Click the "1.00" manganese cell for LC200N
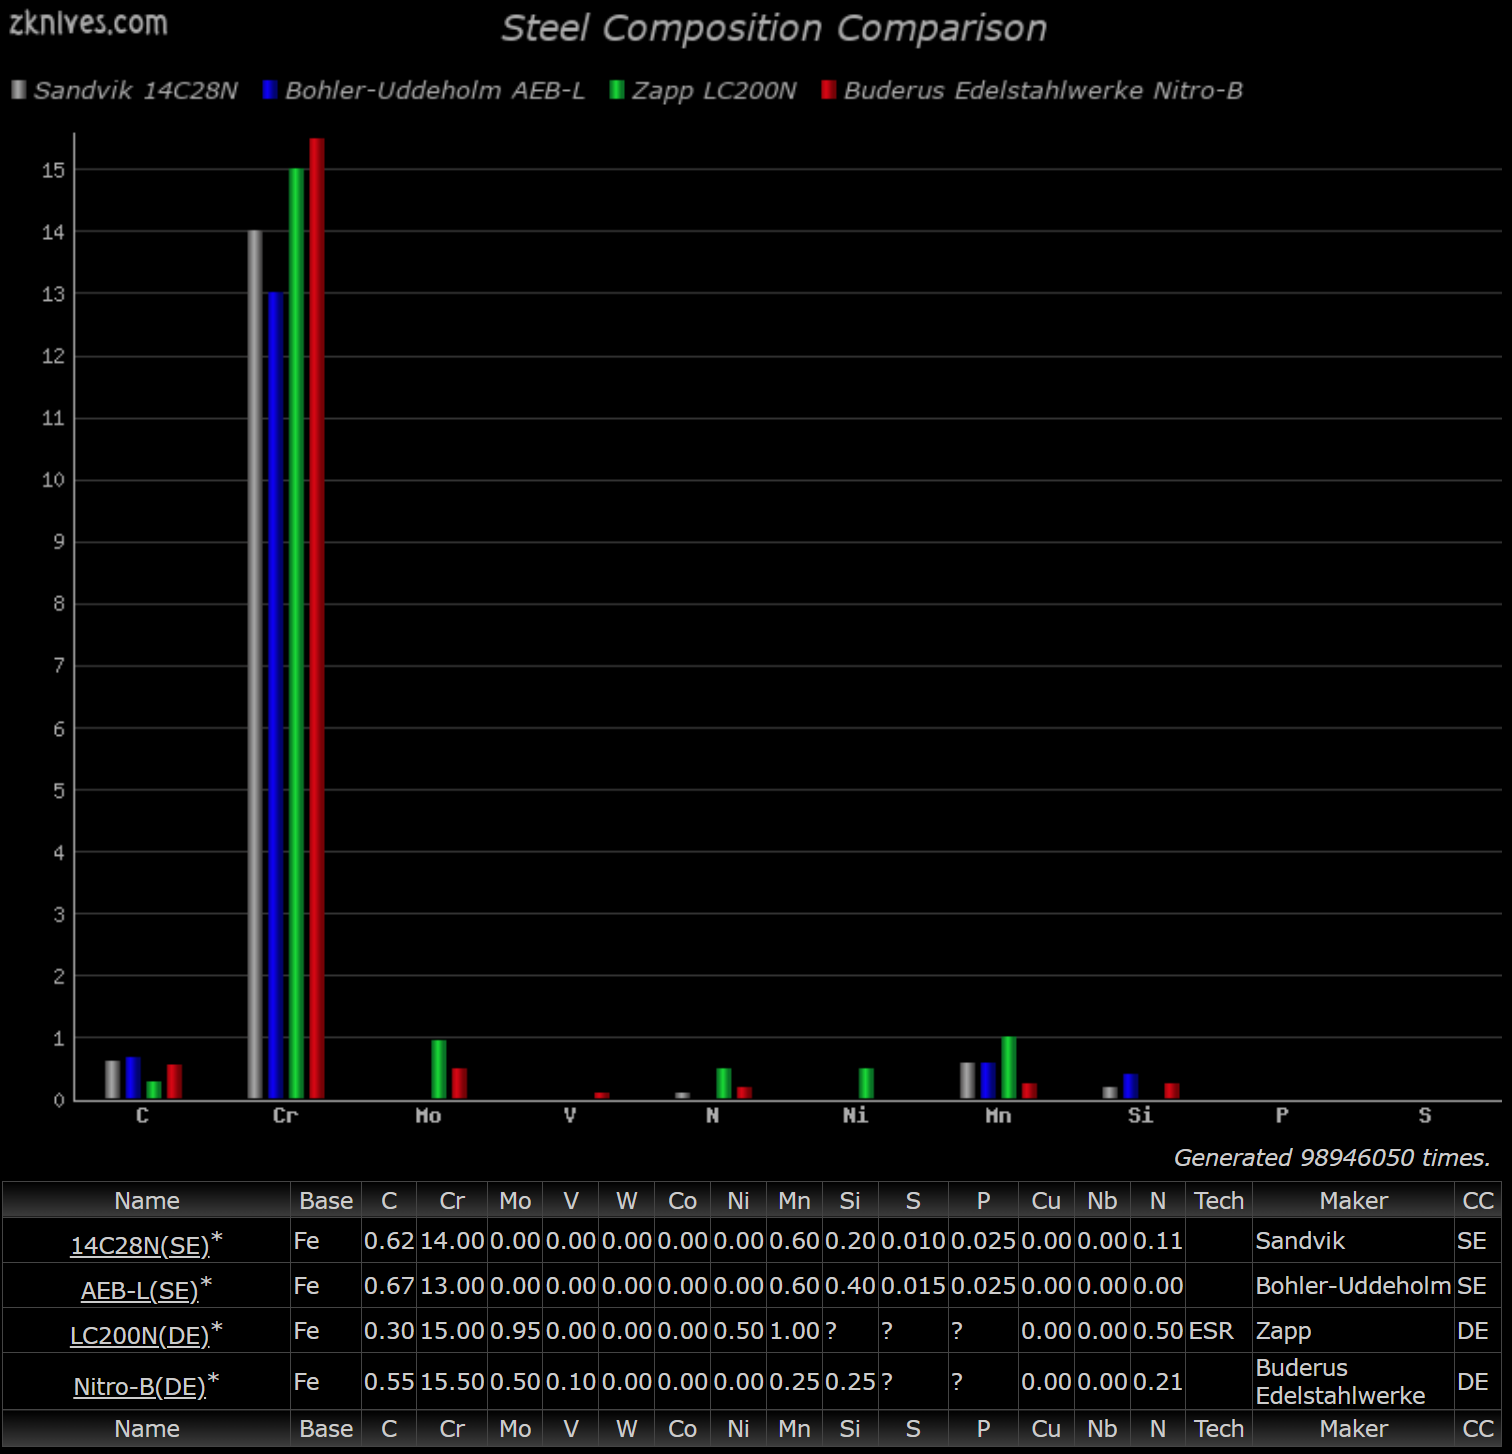Screen dimensions: 1512x1454 pyautogui.click(x=794, y=1331)
